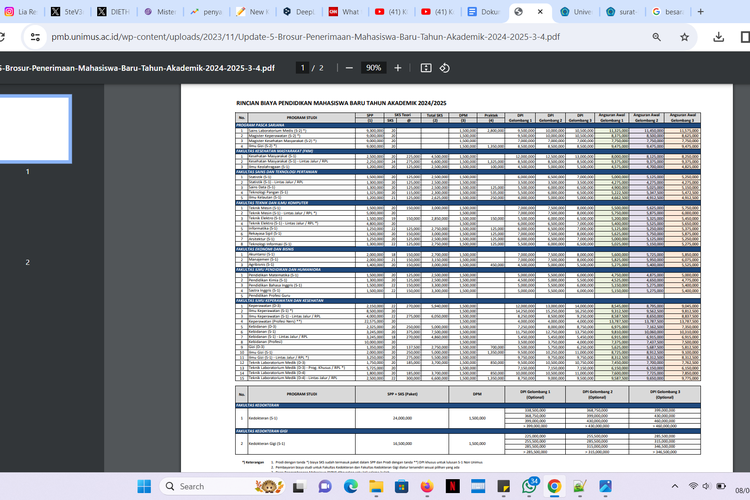Viewport: 750px width, 500px height.
Task: View site information icon beside the URL
Action: (x=33, y=37)
